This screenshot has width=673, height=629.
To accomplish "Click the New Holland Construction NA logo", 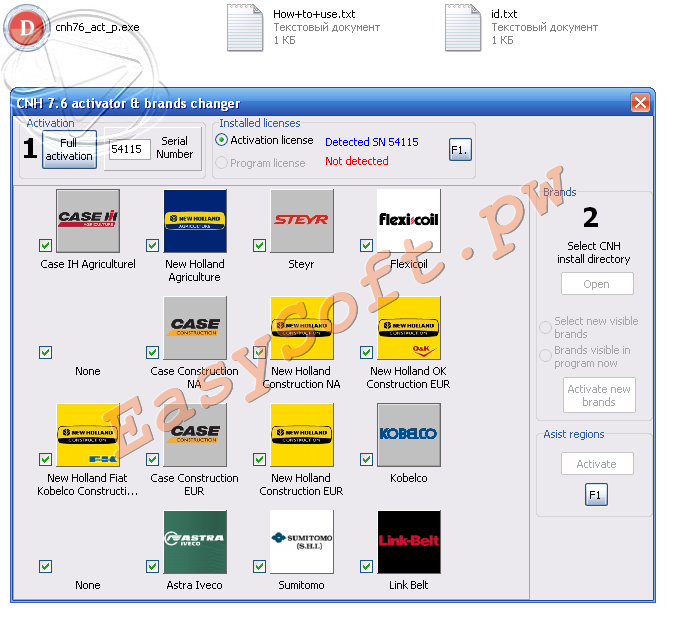I will [x=302, y=328].
